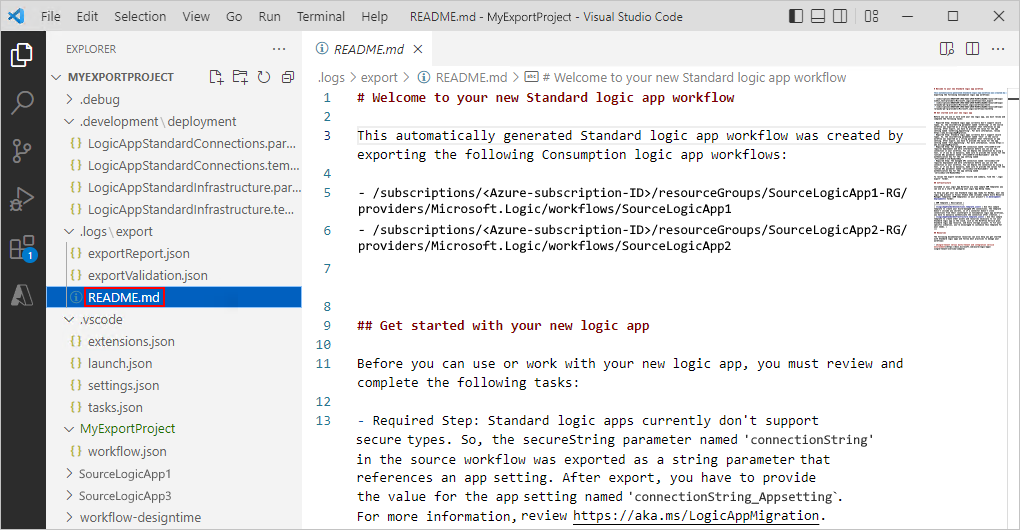Open the Run menu
The height and width of the screenshot is (530, 1020).
269,16
